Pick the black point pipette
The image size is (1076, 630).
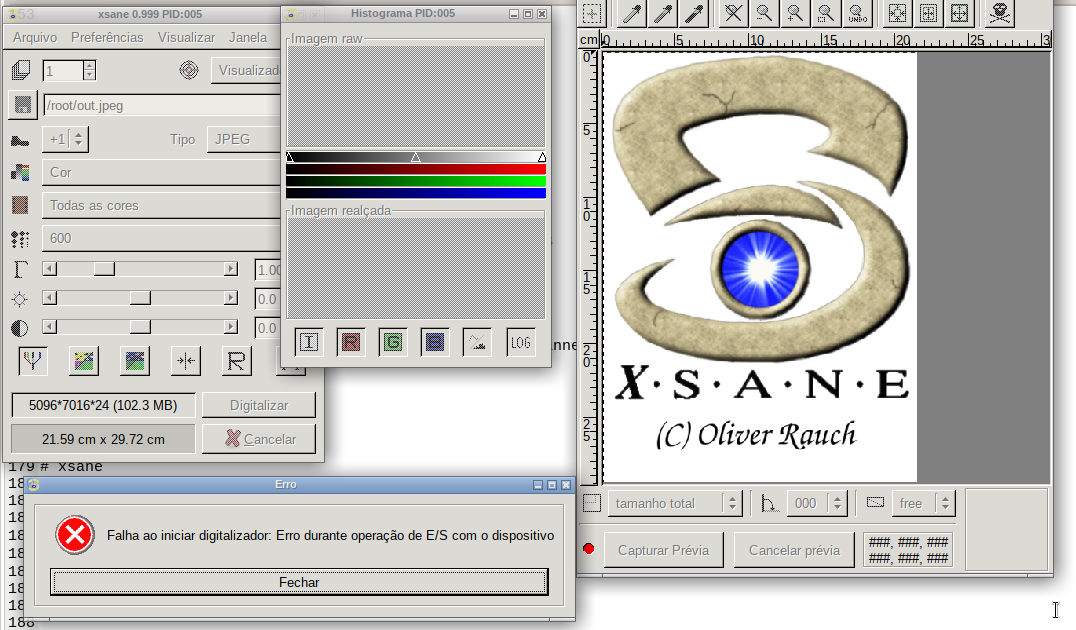tap(694, 13)
